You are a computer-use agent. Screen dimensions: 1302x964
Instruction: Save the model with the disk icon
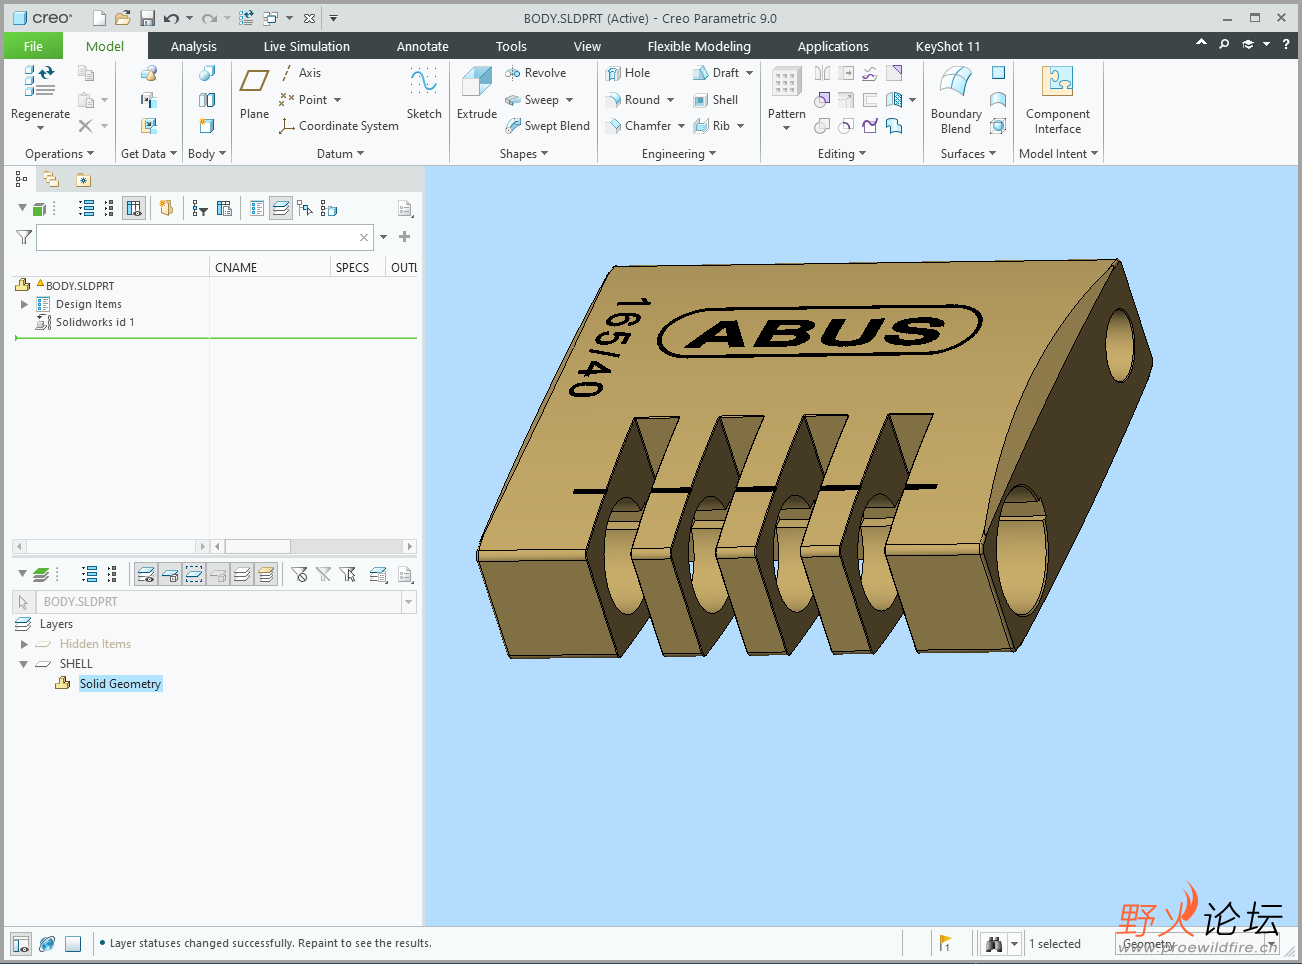point(147,18)
